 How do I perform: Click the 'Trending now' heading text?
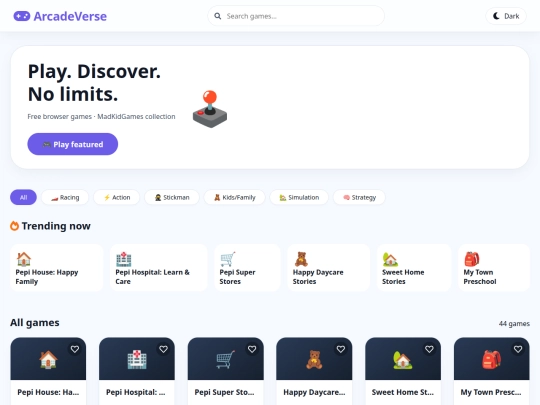pyautogui.click(x=56, y=226)
